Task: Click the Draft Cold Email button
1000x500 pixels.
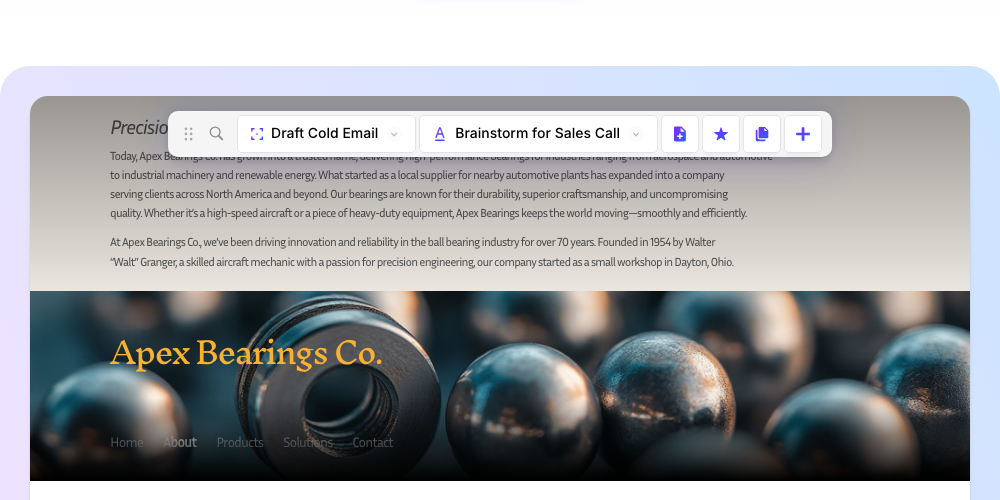Action: click(327, 134)
